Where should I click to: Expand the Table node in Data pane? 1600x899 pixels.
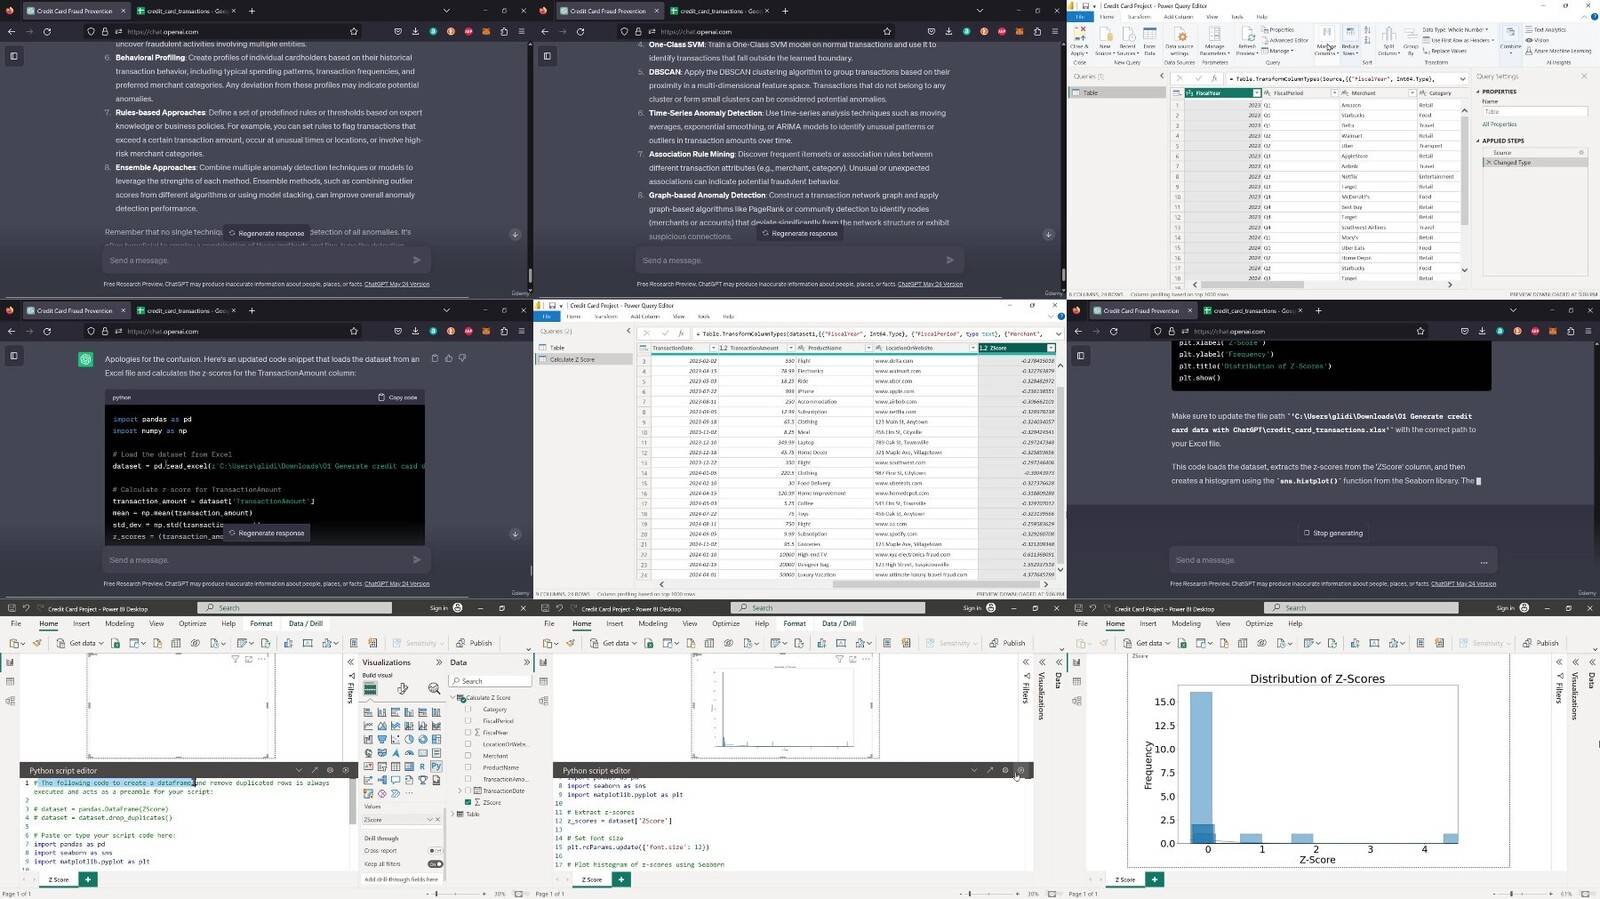point(453,814)
